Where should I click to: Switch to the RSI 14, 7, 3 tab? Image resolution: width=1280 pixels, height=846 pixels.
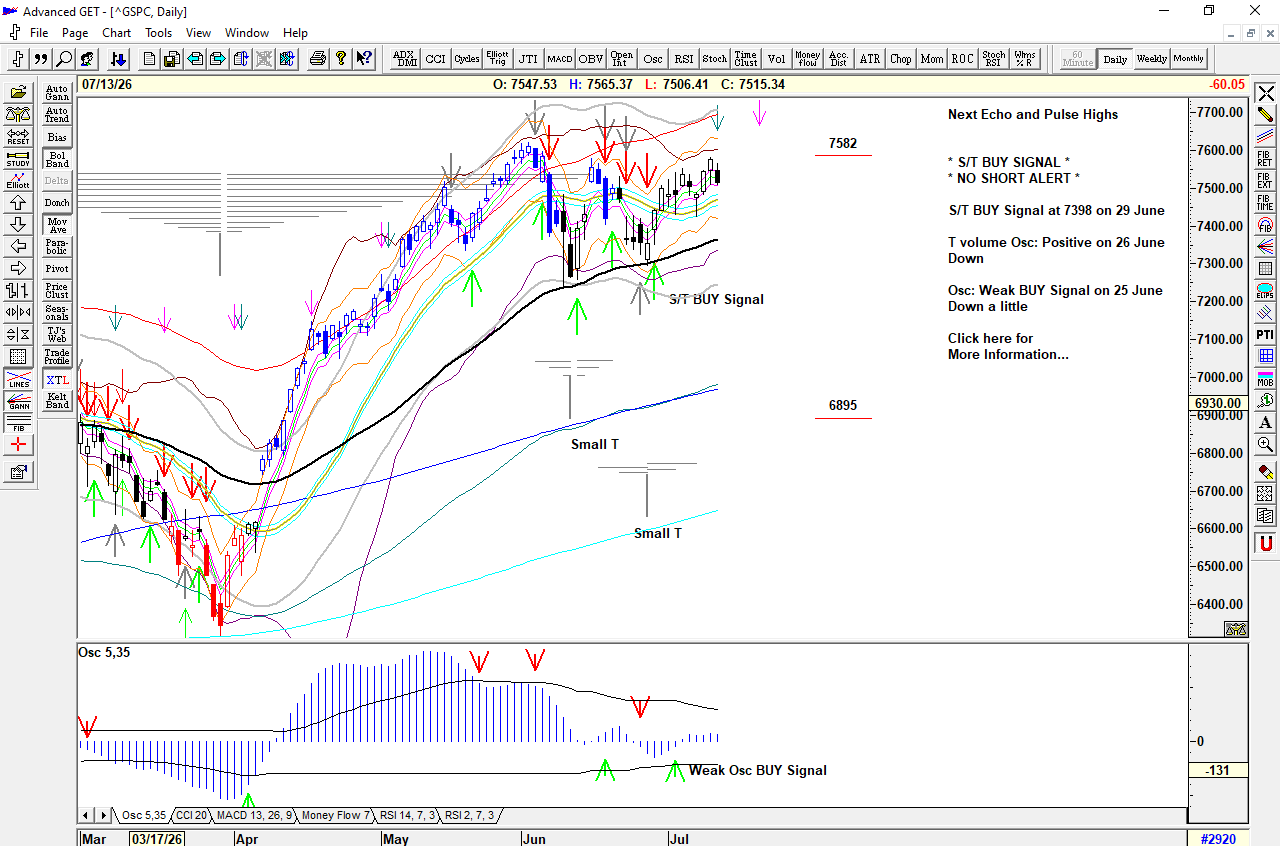[x=408, y=815]
